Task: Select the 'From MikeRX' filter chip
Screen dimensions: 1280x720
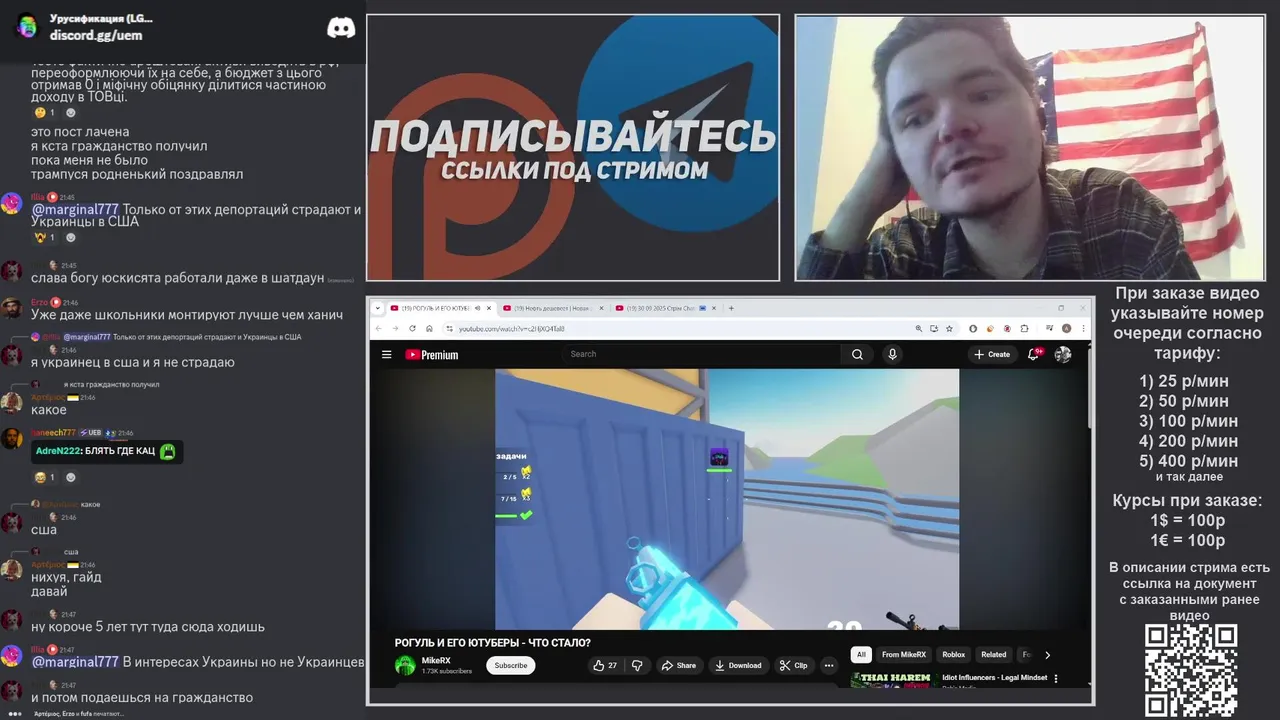Action: point(904,655)
